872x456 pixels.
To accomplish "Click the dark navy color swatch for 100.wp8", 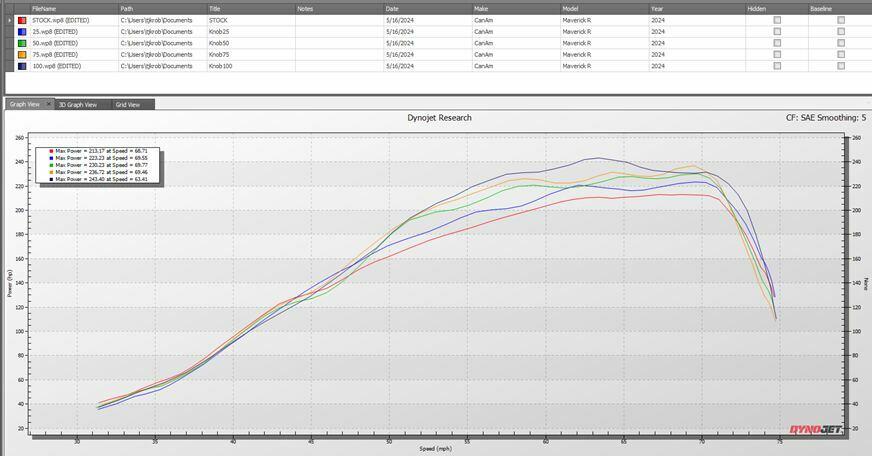I will click(x=22, y=66).
